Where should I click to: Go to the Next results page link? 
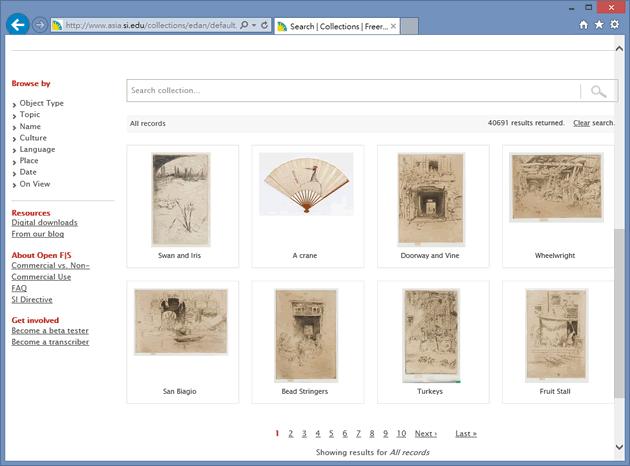pyautogui.click(x=425, y=434)
